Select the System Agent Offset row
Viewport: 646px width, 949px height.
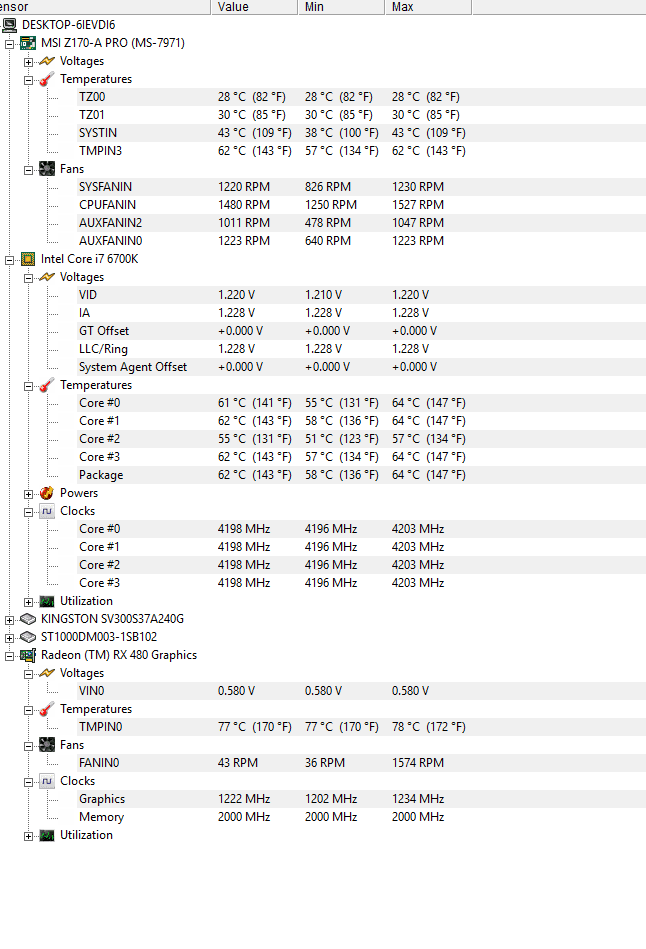coord(362,367)
